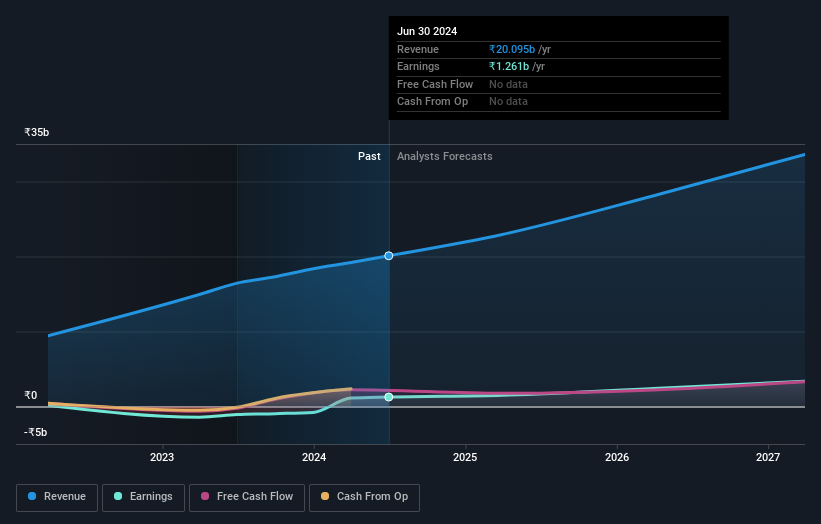821x524 pixels.
Task: Click the 2027 x-axis label
Action: pyautogui.click(x=768, y=458)
